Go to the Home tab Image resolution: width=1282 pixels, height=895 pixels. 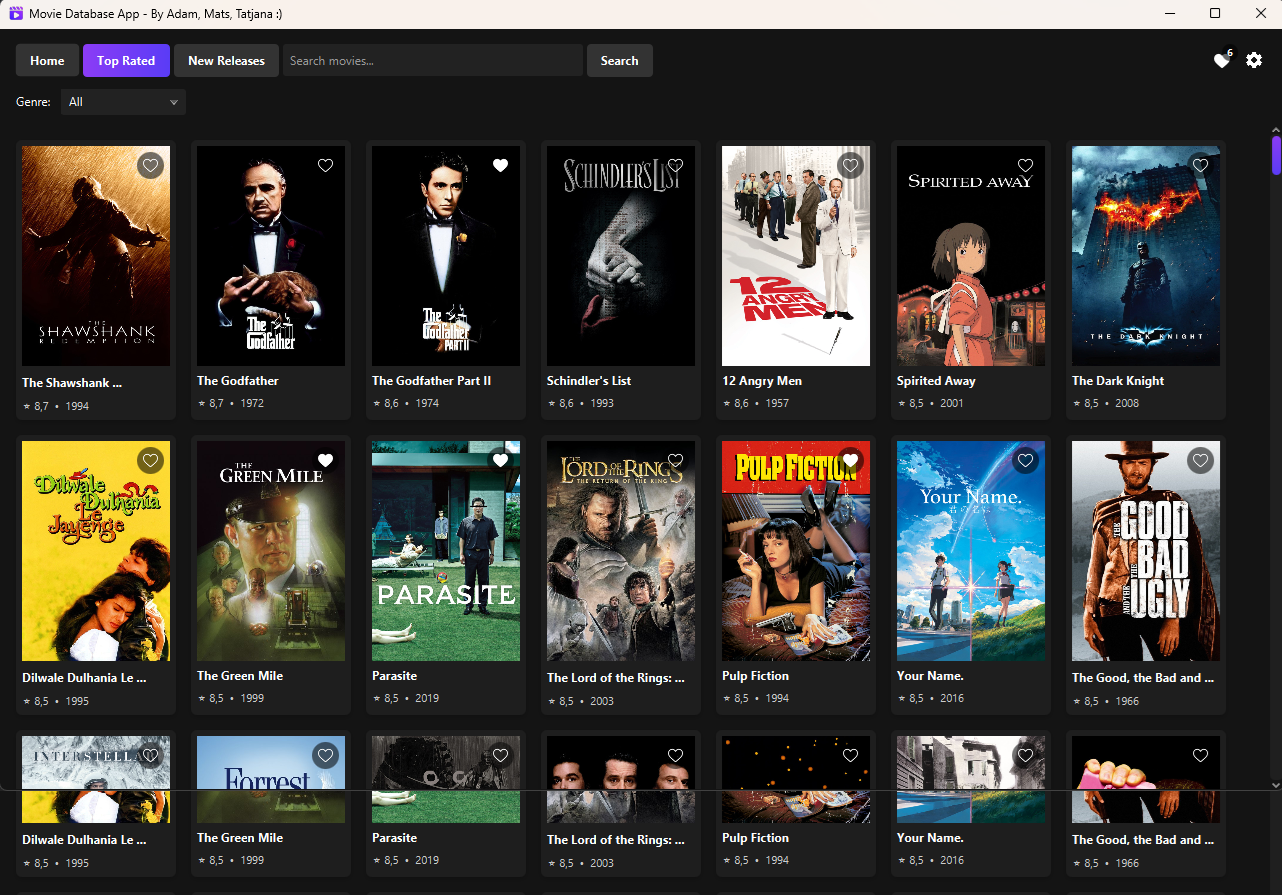(46, 60)
